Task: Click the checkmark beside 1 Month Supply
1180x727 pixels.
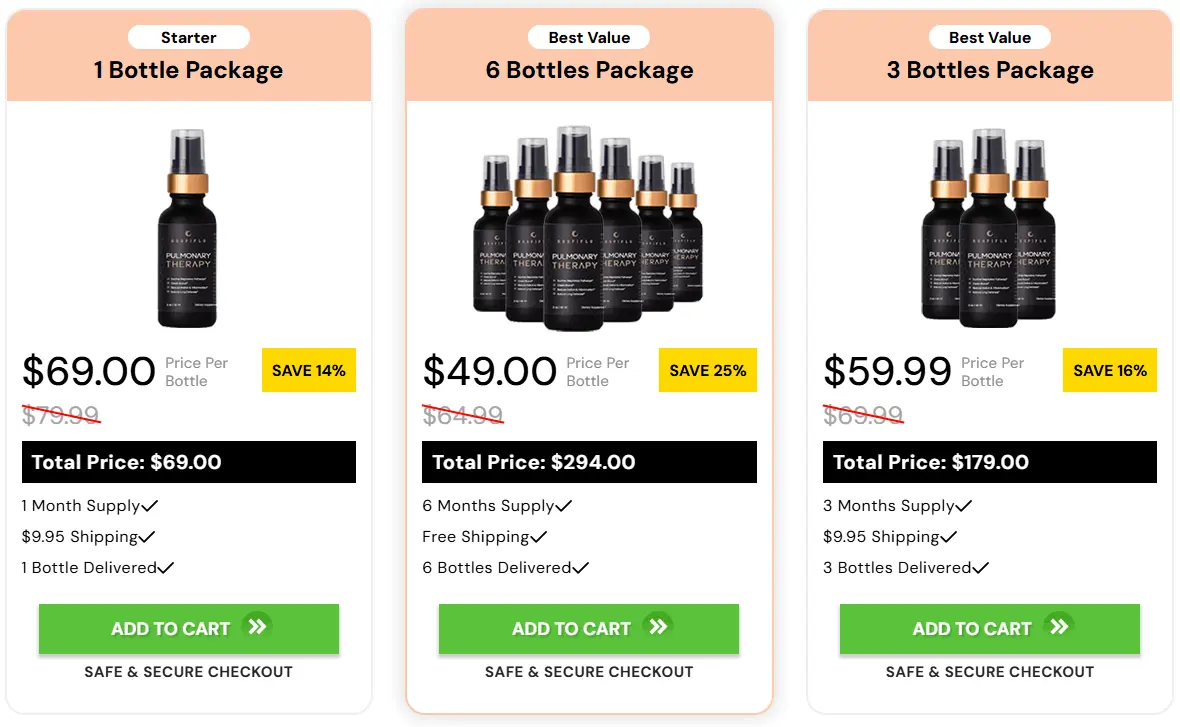Action: pyautogui.click(x=149, y=505)
